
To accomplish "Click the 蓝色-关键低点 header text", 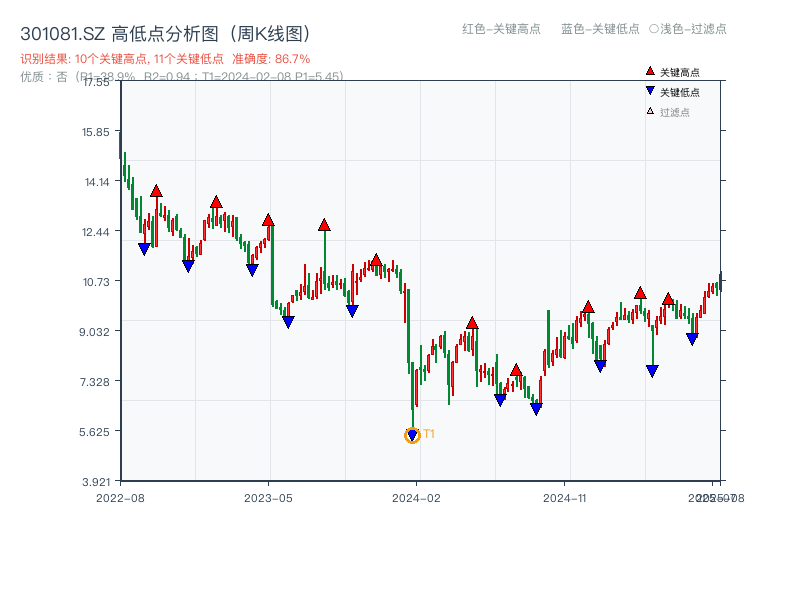I will [600, 29].
